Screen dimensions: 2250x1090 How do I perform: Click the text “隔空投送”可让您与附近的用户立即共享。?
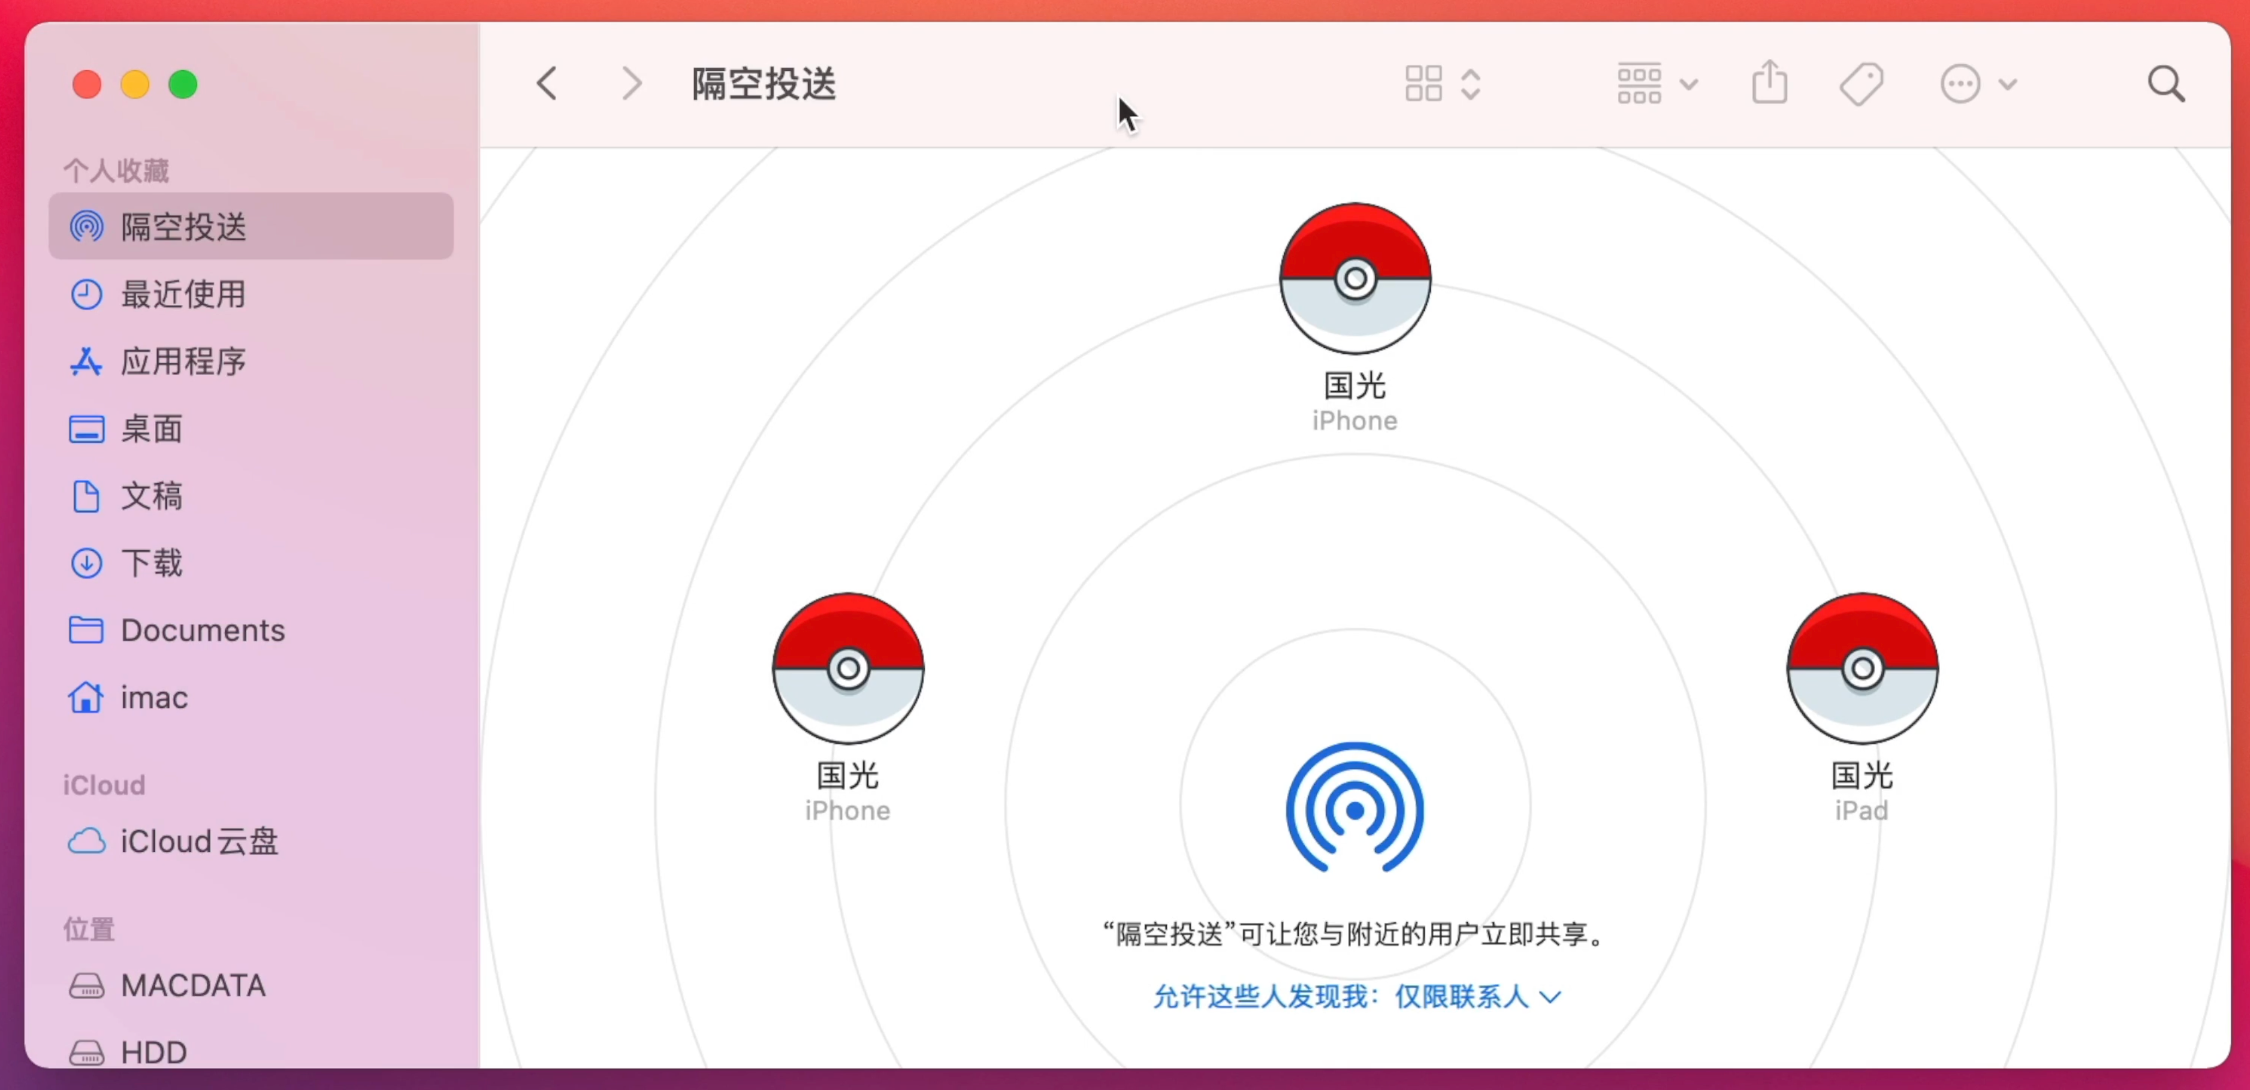[1355, 934]
